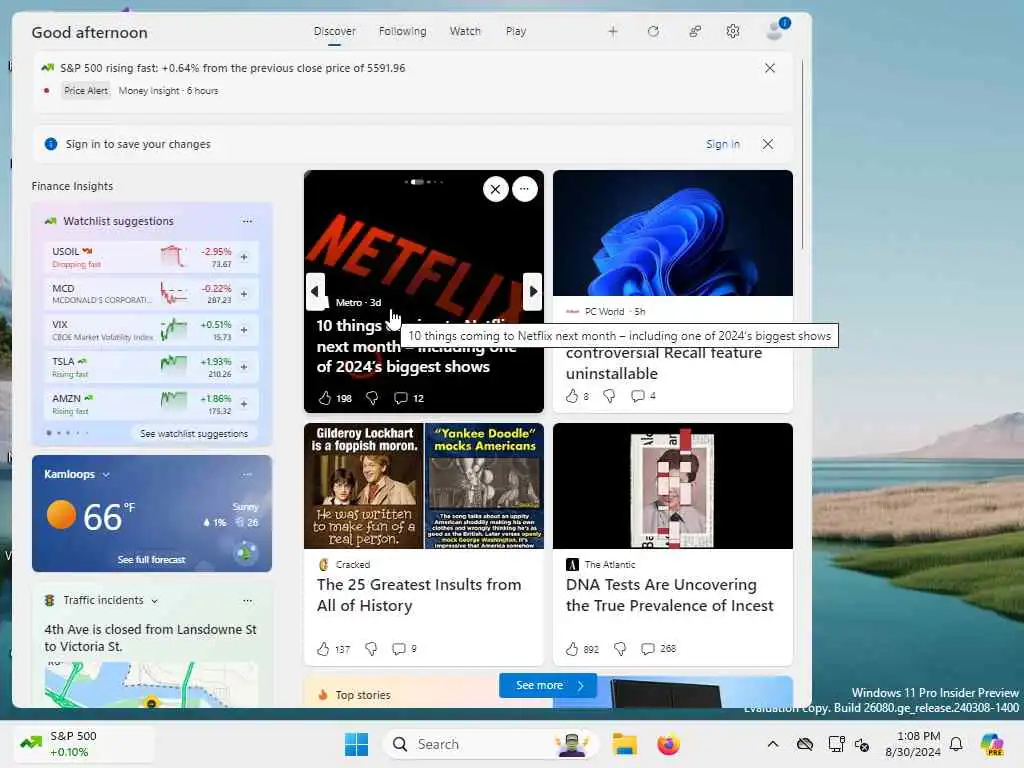Open the profile avatar in widgets header
Viewport: 1024px width, 768px height.
776,30
